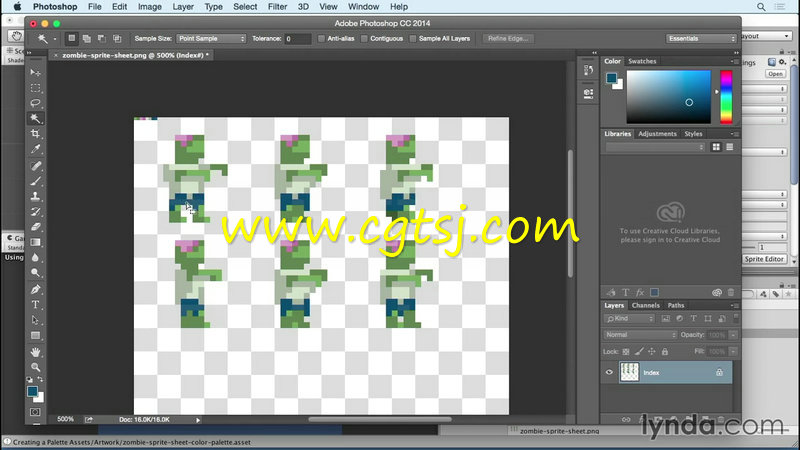
Task: Select the Brush tool
Action: (x=35, y=181)
